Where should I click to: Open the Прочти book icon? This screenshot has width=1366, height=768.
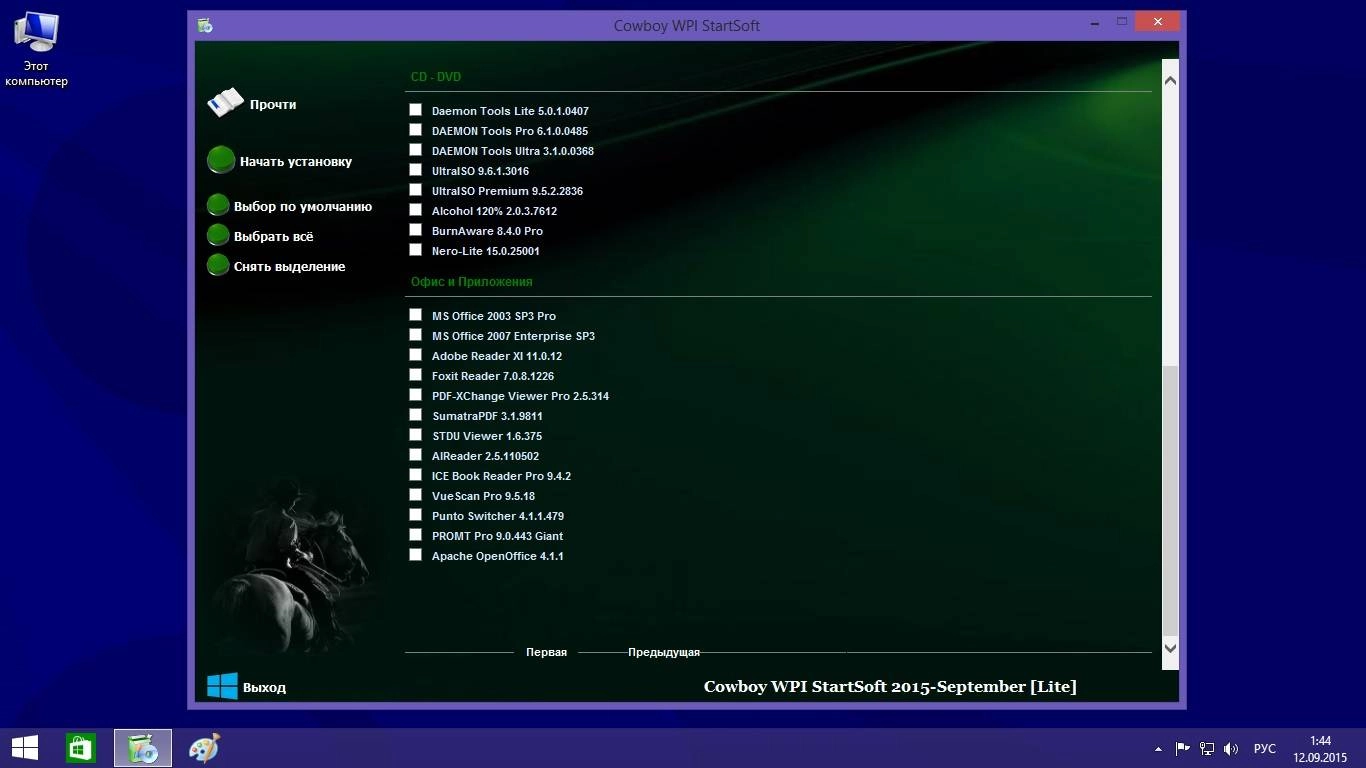point(225,103)
